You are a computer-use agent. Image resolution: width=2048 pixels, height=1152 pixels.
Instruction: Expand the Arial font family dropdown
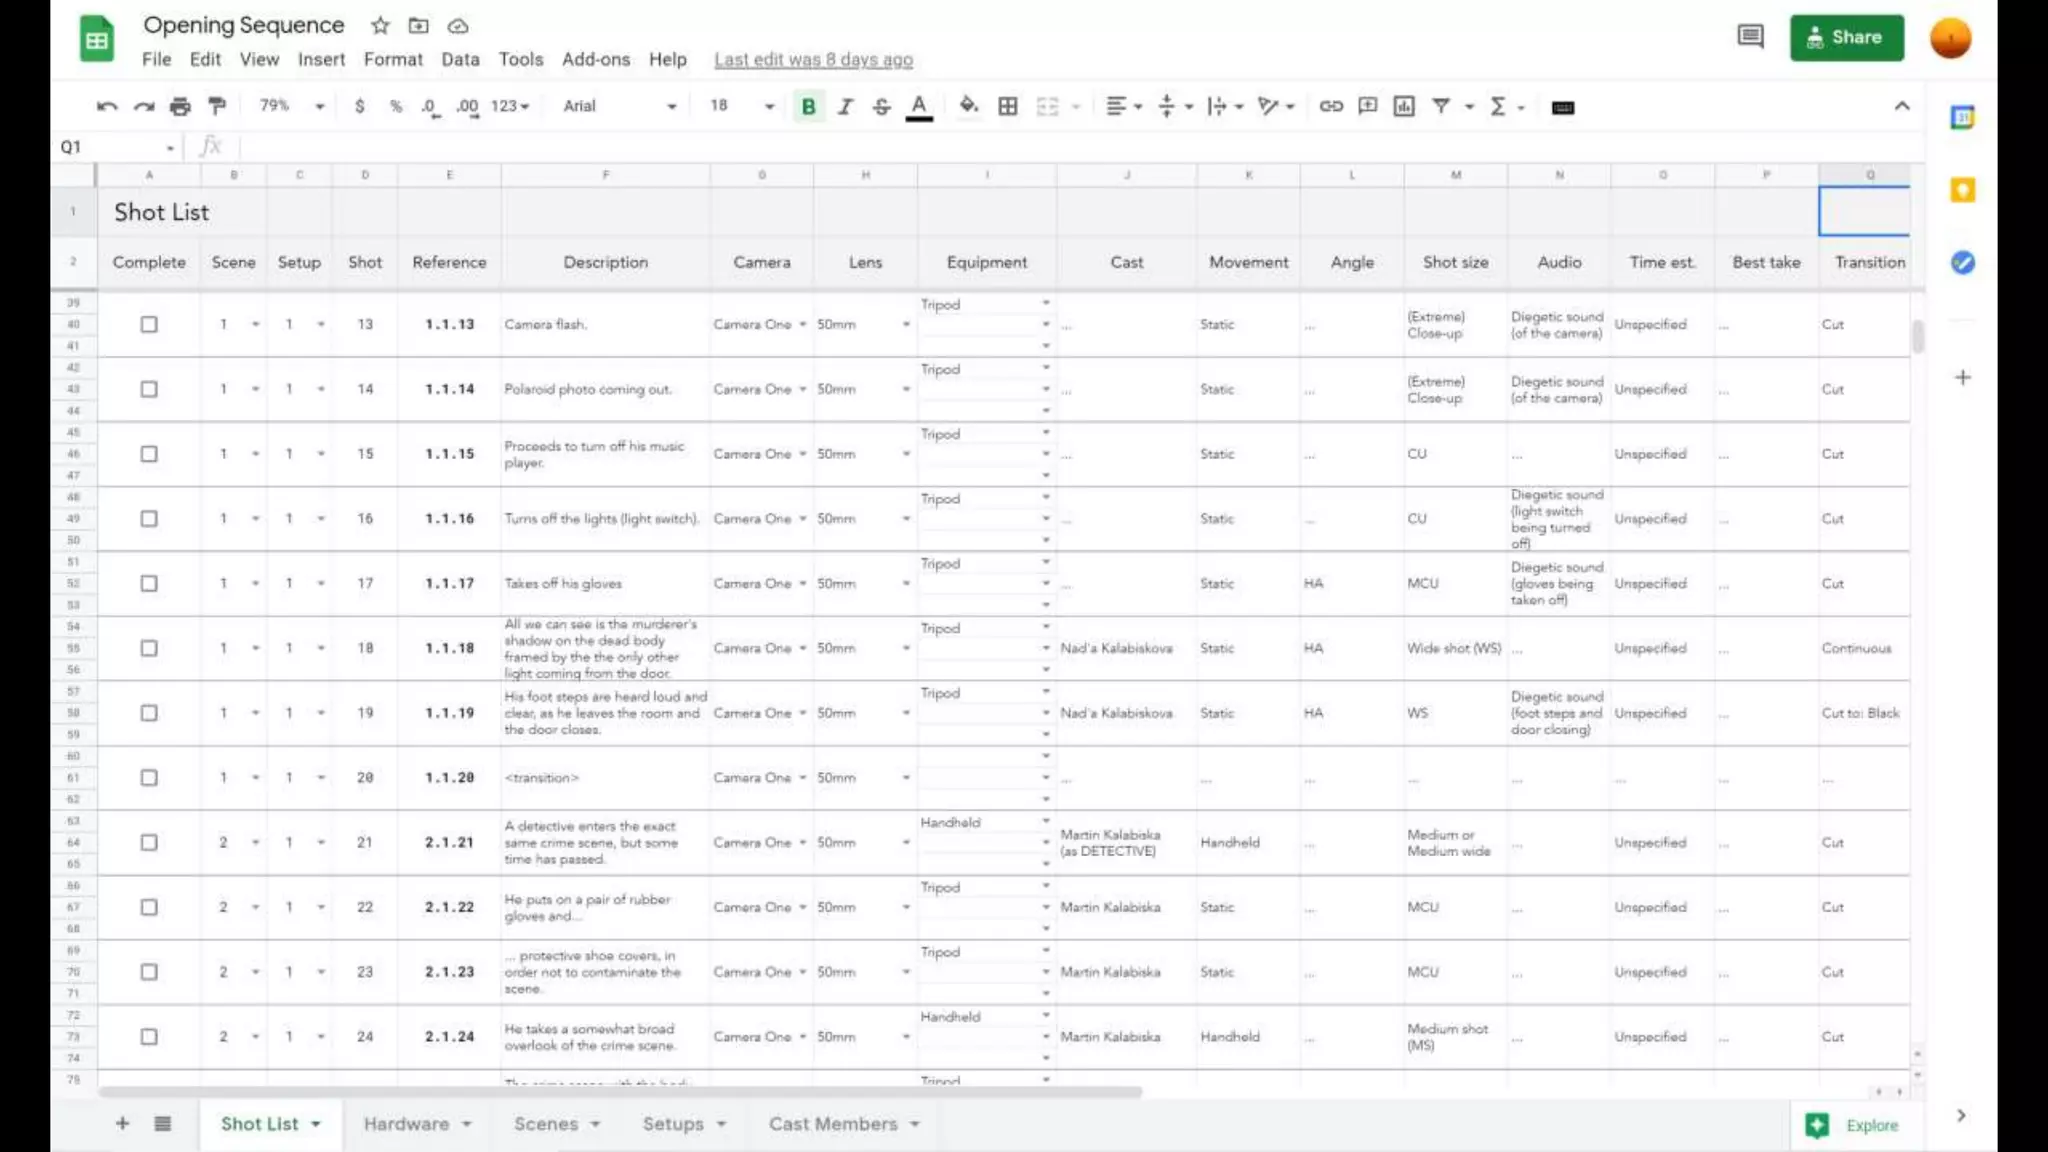pos(671,106)
